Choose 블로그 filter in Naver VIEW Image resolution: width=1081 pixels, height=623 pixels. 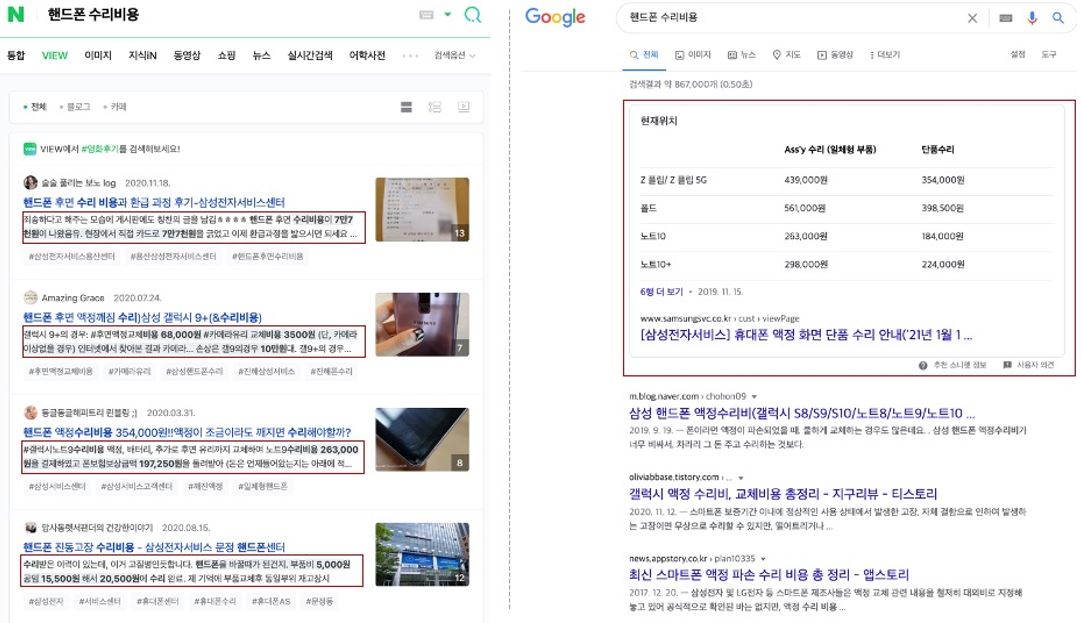click(x=75, y=107)
